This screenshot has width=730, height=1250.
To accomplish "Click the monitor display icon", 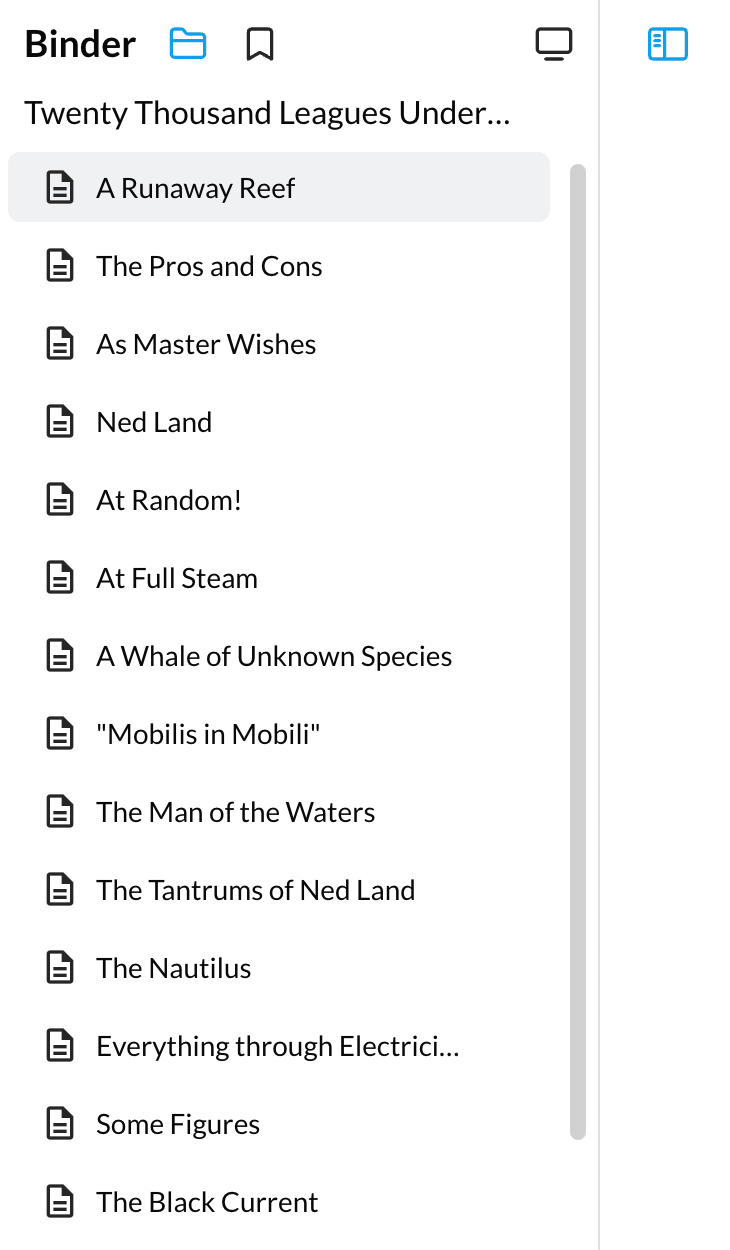I will (x=554, y=44).
